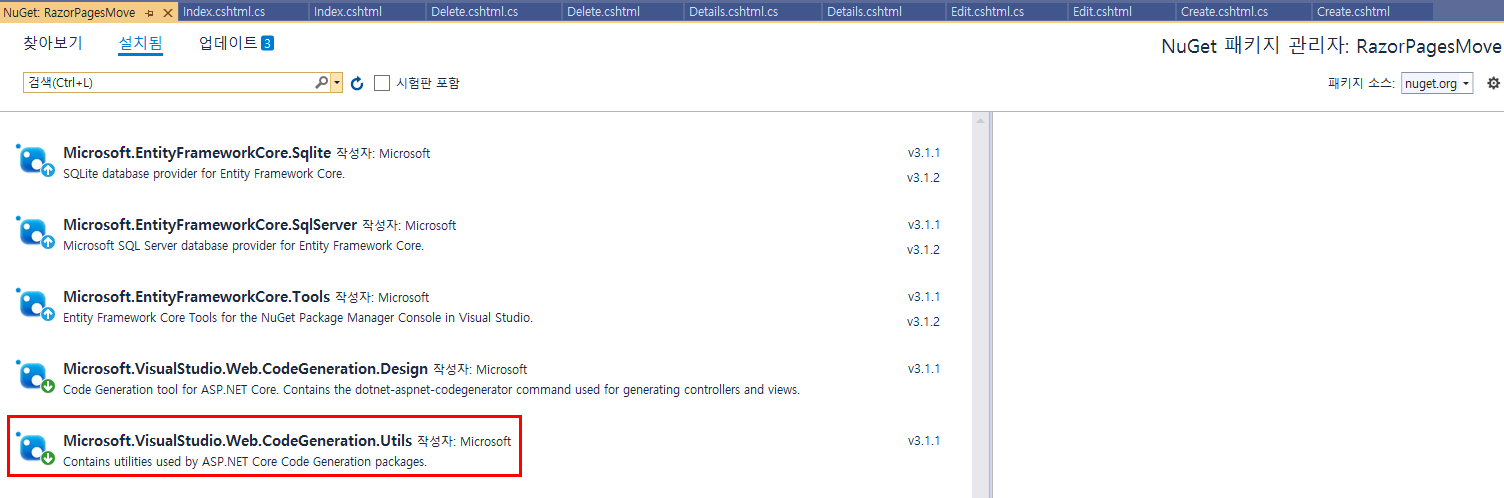
Task: Click 'Entity Framework Core Tools for the NuGet' description
Action: click(298, 318)
